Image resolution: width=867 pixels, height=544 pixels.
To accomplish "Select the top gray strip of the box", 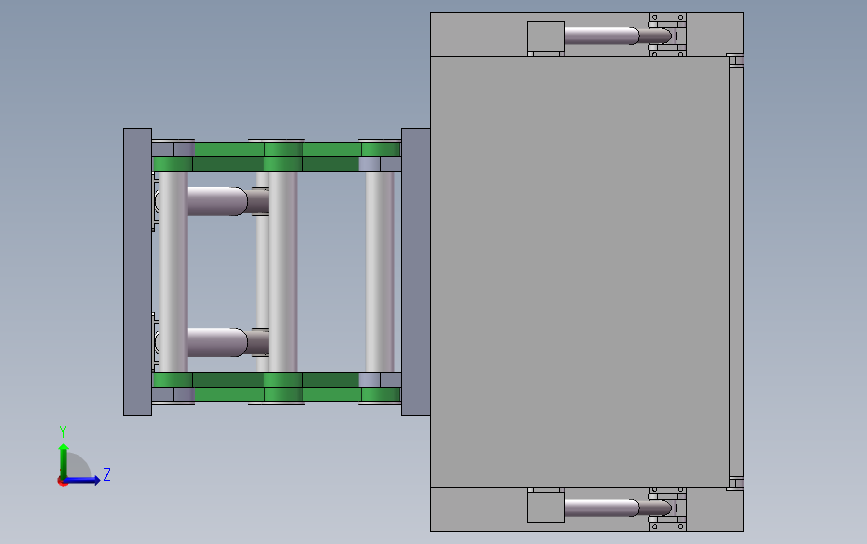I will [x=587, y=34].
